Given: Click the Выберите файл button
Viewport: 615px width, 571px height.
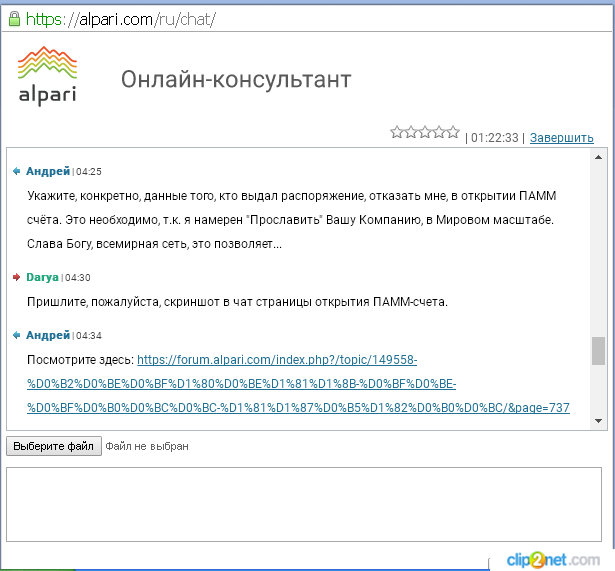Looking at the screenshot, I should (x=54, y=446).
